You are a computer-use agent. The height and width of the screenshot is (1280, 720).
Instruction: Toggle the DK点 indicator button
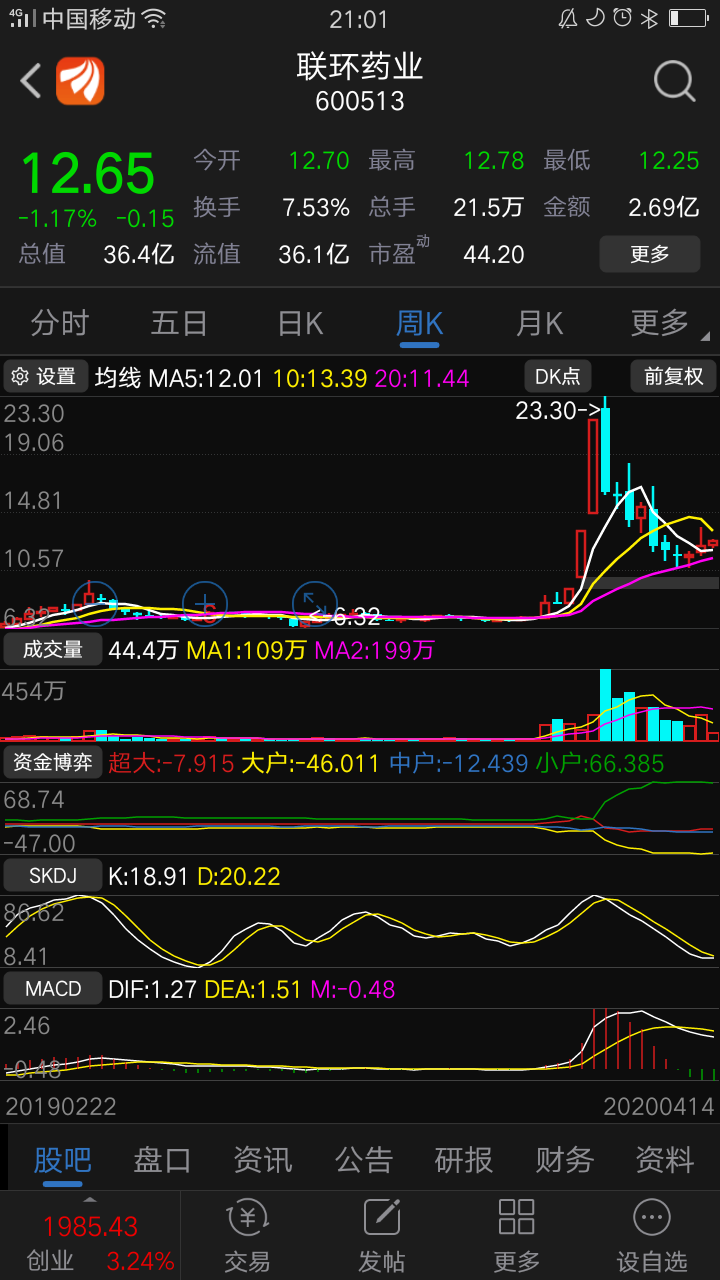point(558,377)
